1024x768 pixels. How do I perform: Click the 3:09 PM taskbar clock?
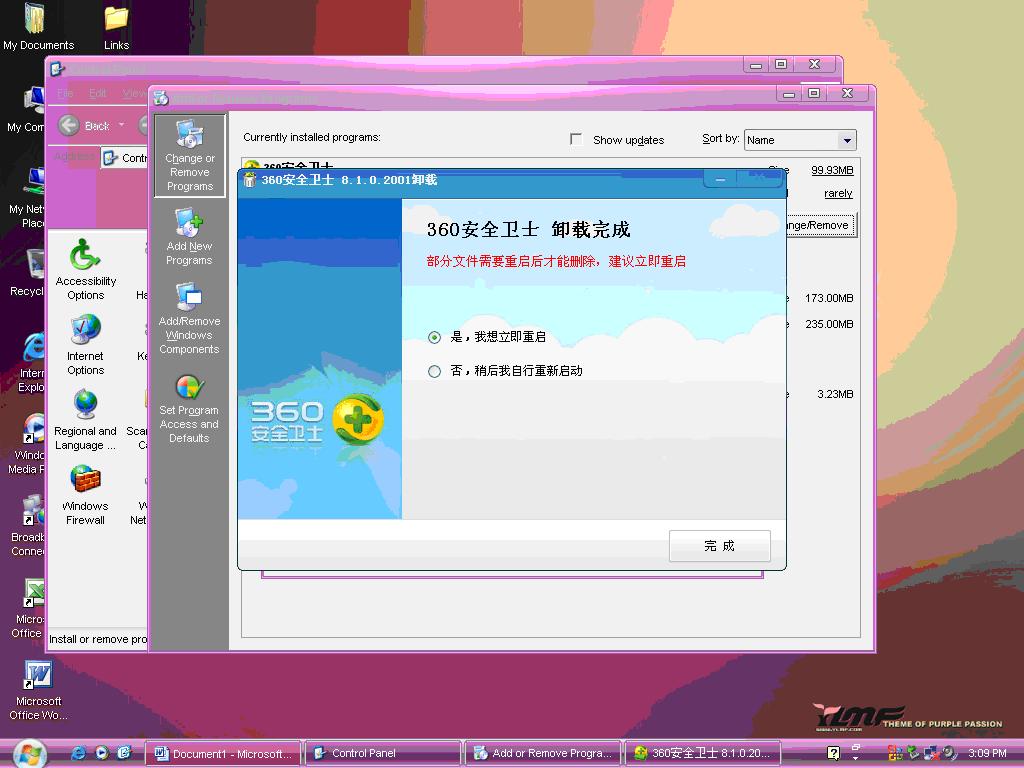pos(987,754)
